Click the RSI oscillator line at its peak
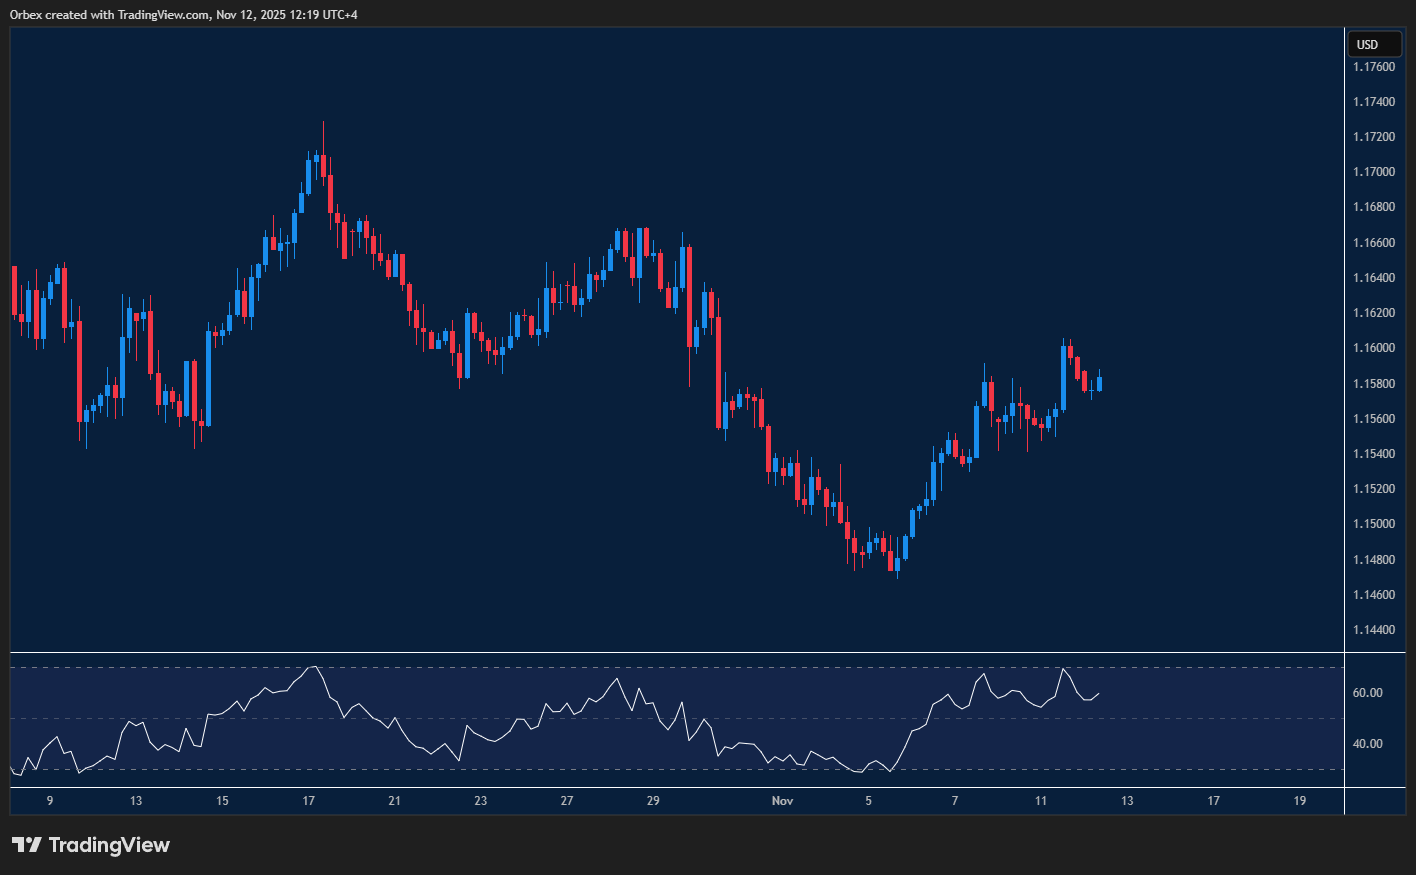Viewport: 1416px width, 875px height. tap(315, 666)
